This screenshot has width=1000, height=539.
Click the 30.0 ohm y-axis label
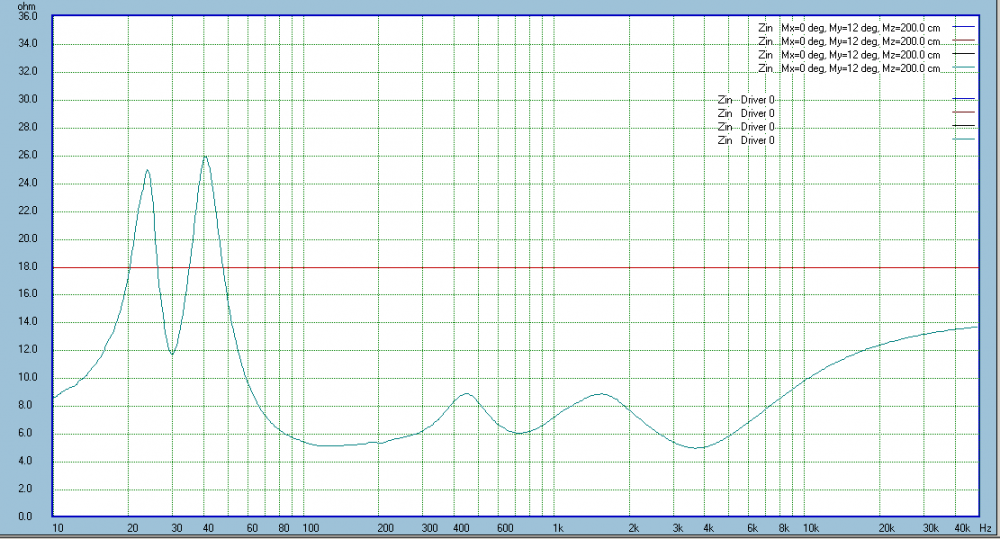27,100
